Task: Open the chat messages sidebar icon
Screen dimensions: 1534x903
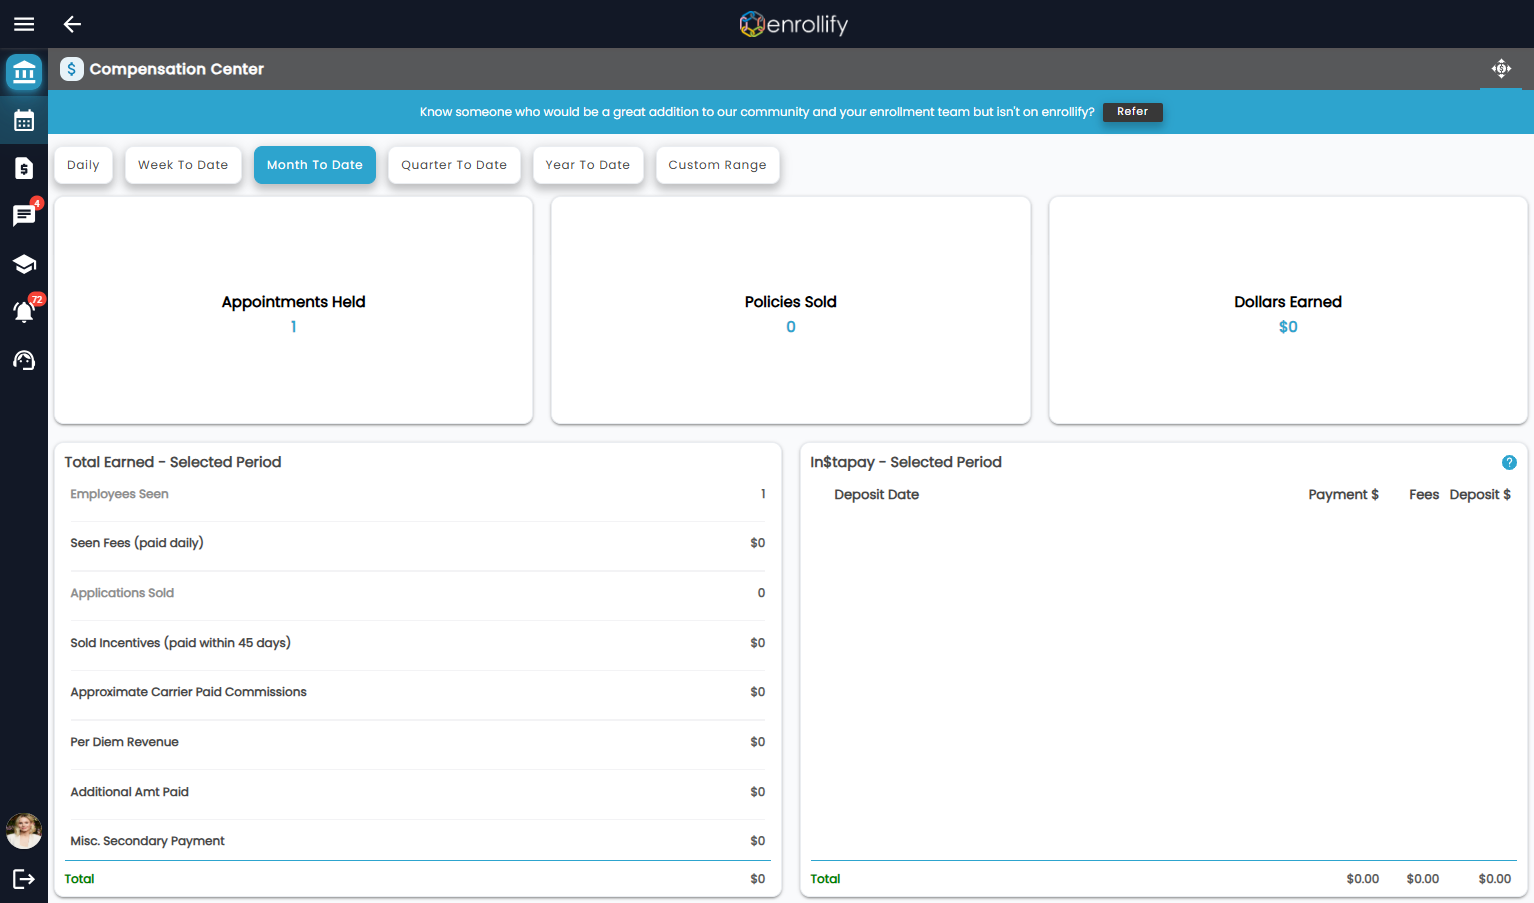Action: pos(24,215)
